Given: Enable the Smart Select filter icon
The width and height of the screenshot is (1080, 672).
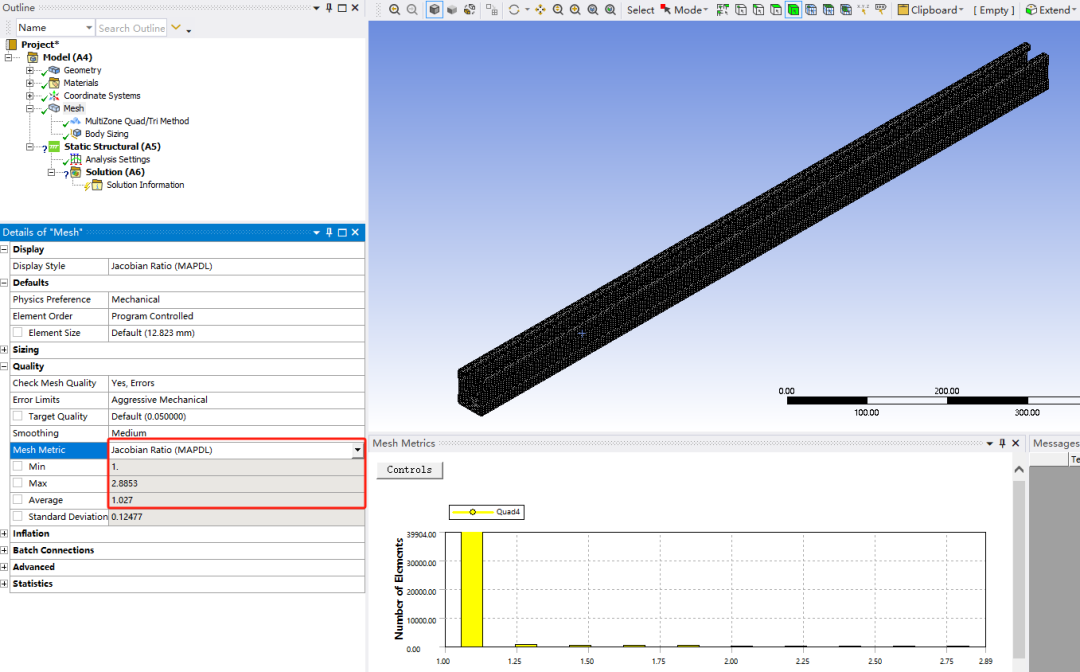Looking at the screenshot, I should point(723,10).
